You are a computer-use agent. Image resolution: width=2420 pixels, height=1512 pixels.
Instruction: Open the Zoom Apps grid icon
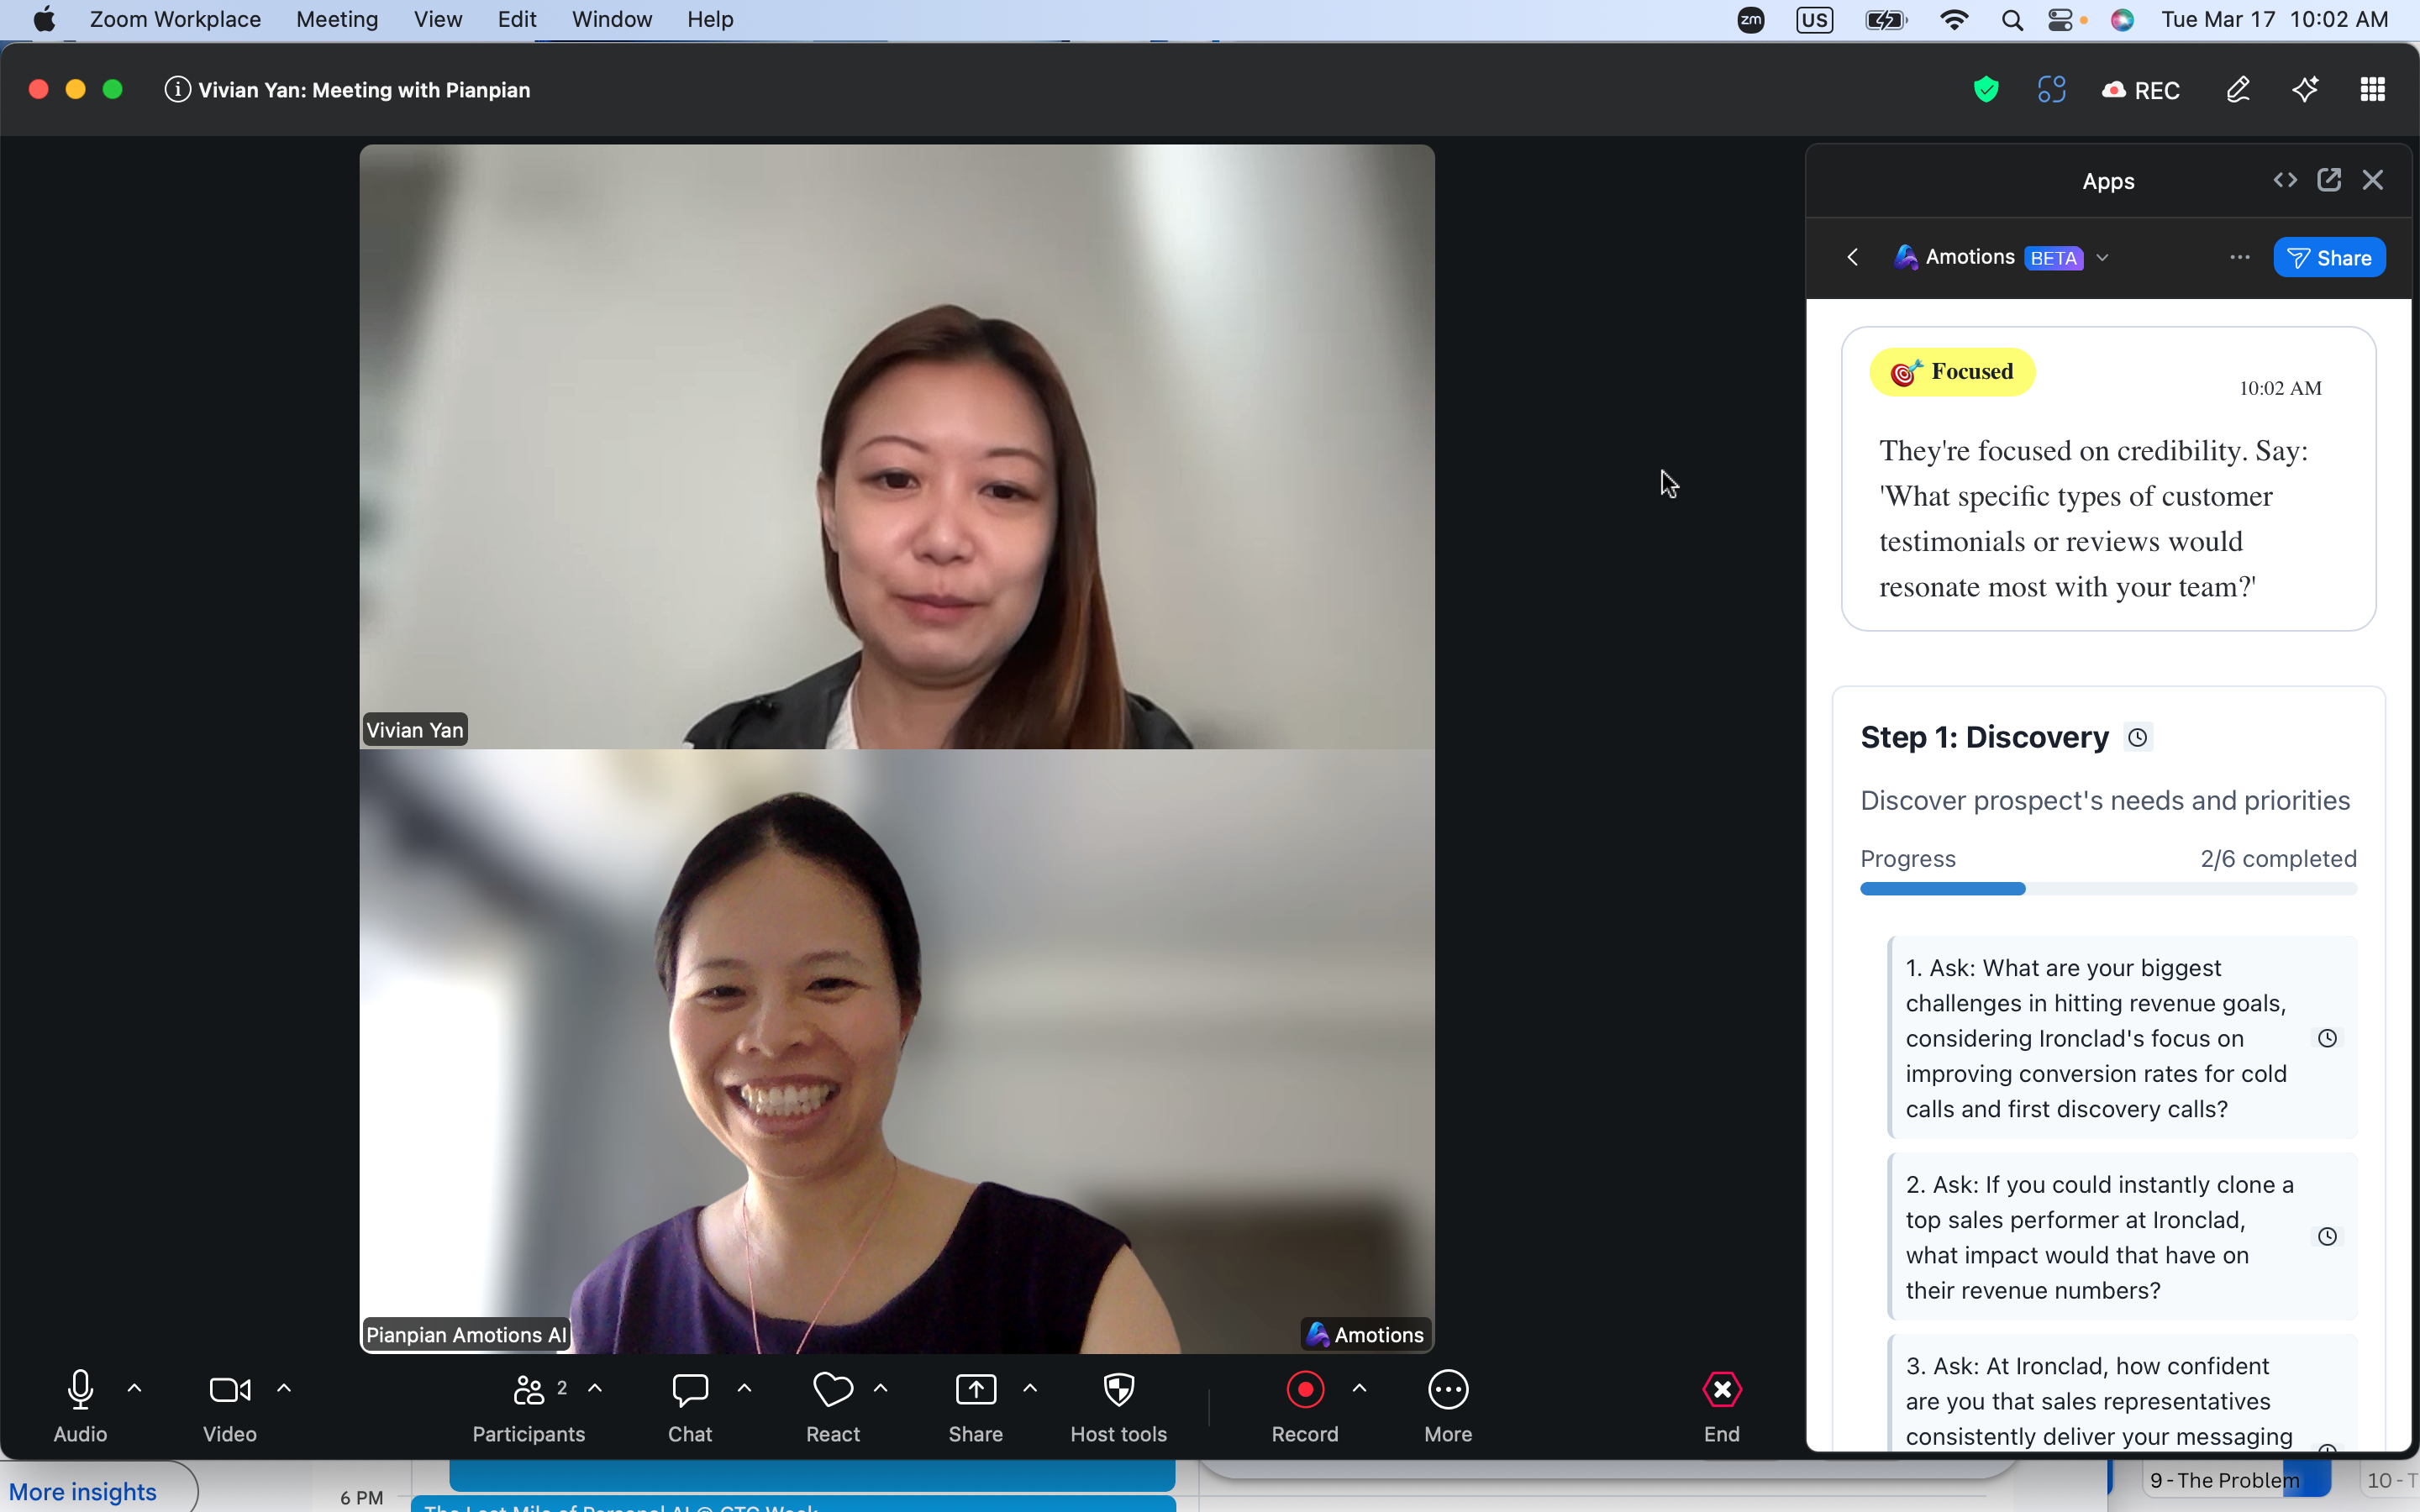[x=2372, y=89]
